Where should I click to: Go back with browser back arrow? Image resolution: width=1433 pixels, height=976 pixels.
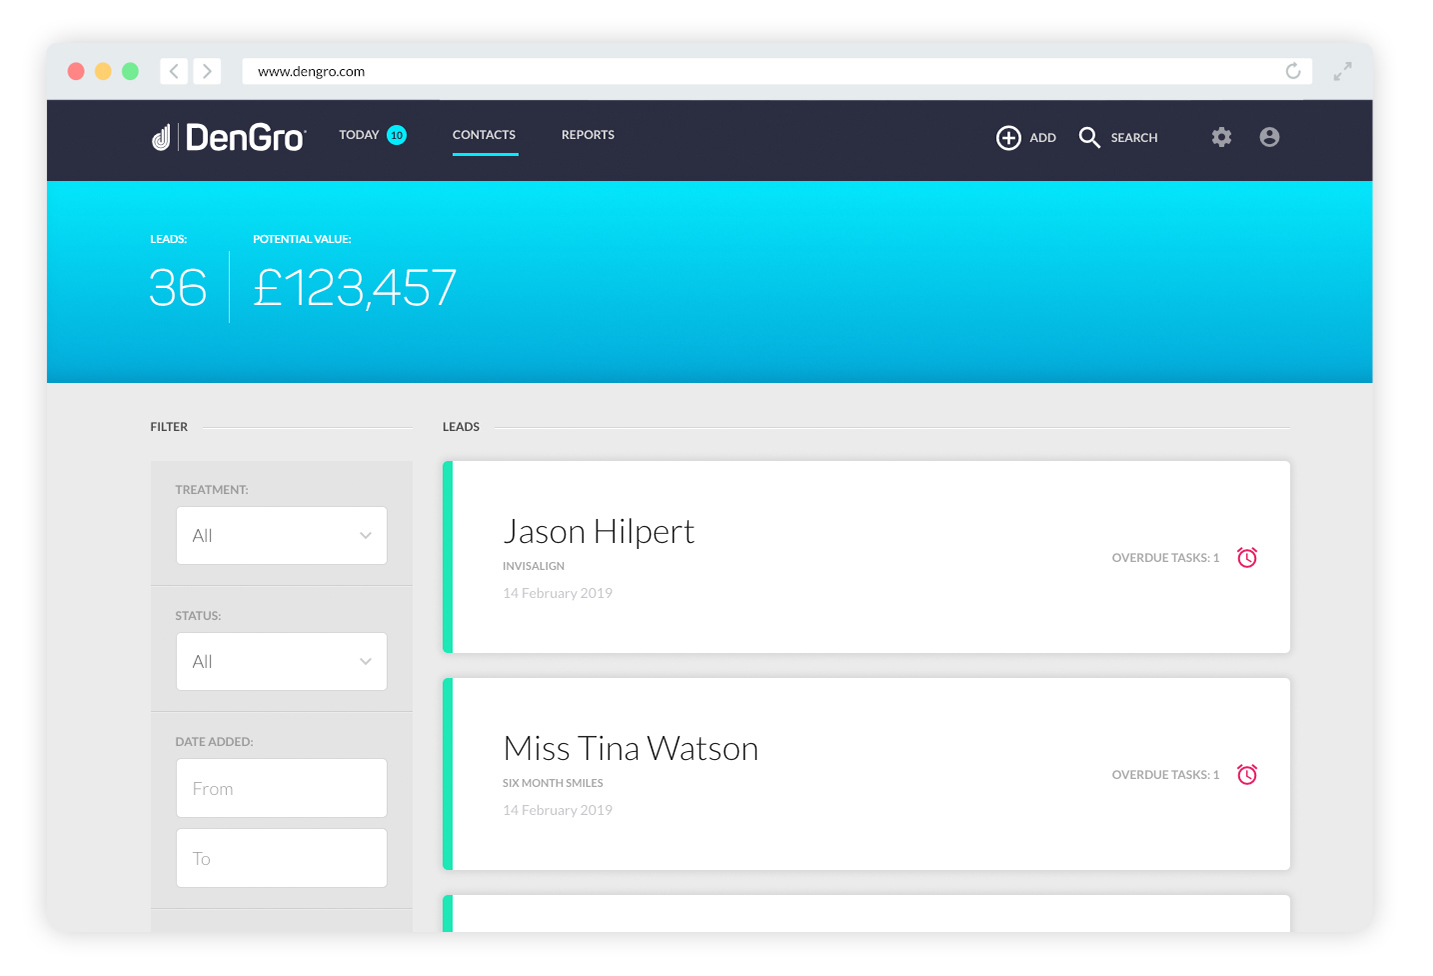[x=174, y=71]
